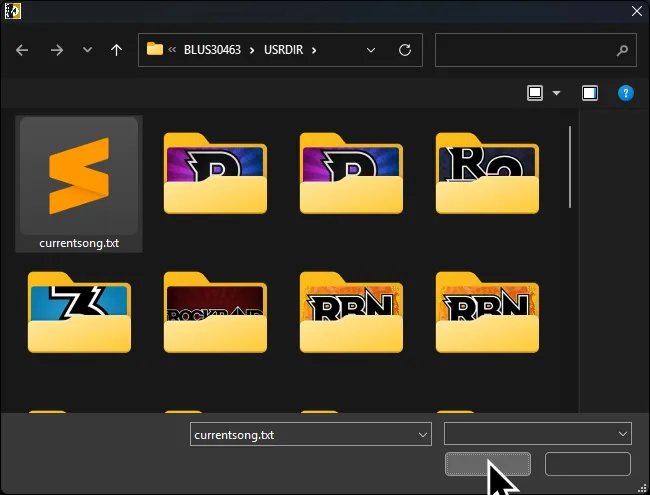Select first purple R folder in top row
Screen dimensions: 650x495
pyautogui.click(x=215, y=173)
